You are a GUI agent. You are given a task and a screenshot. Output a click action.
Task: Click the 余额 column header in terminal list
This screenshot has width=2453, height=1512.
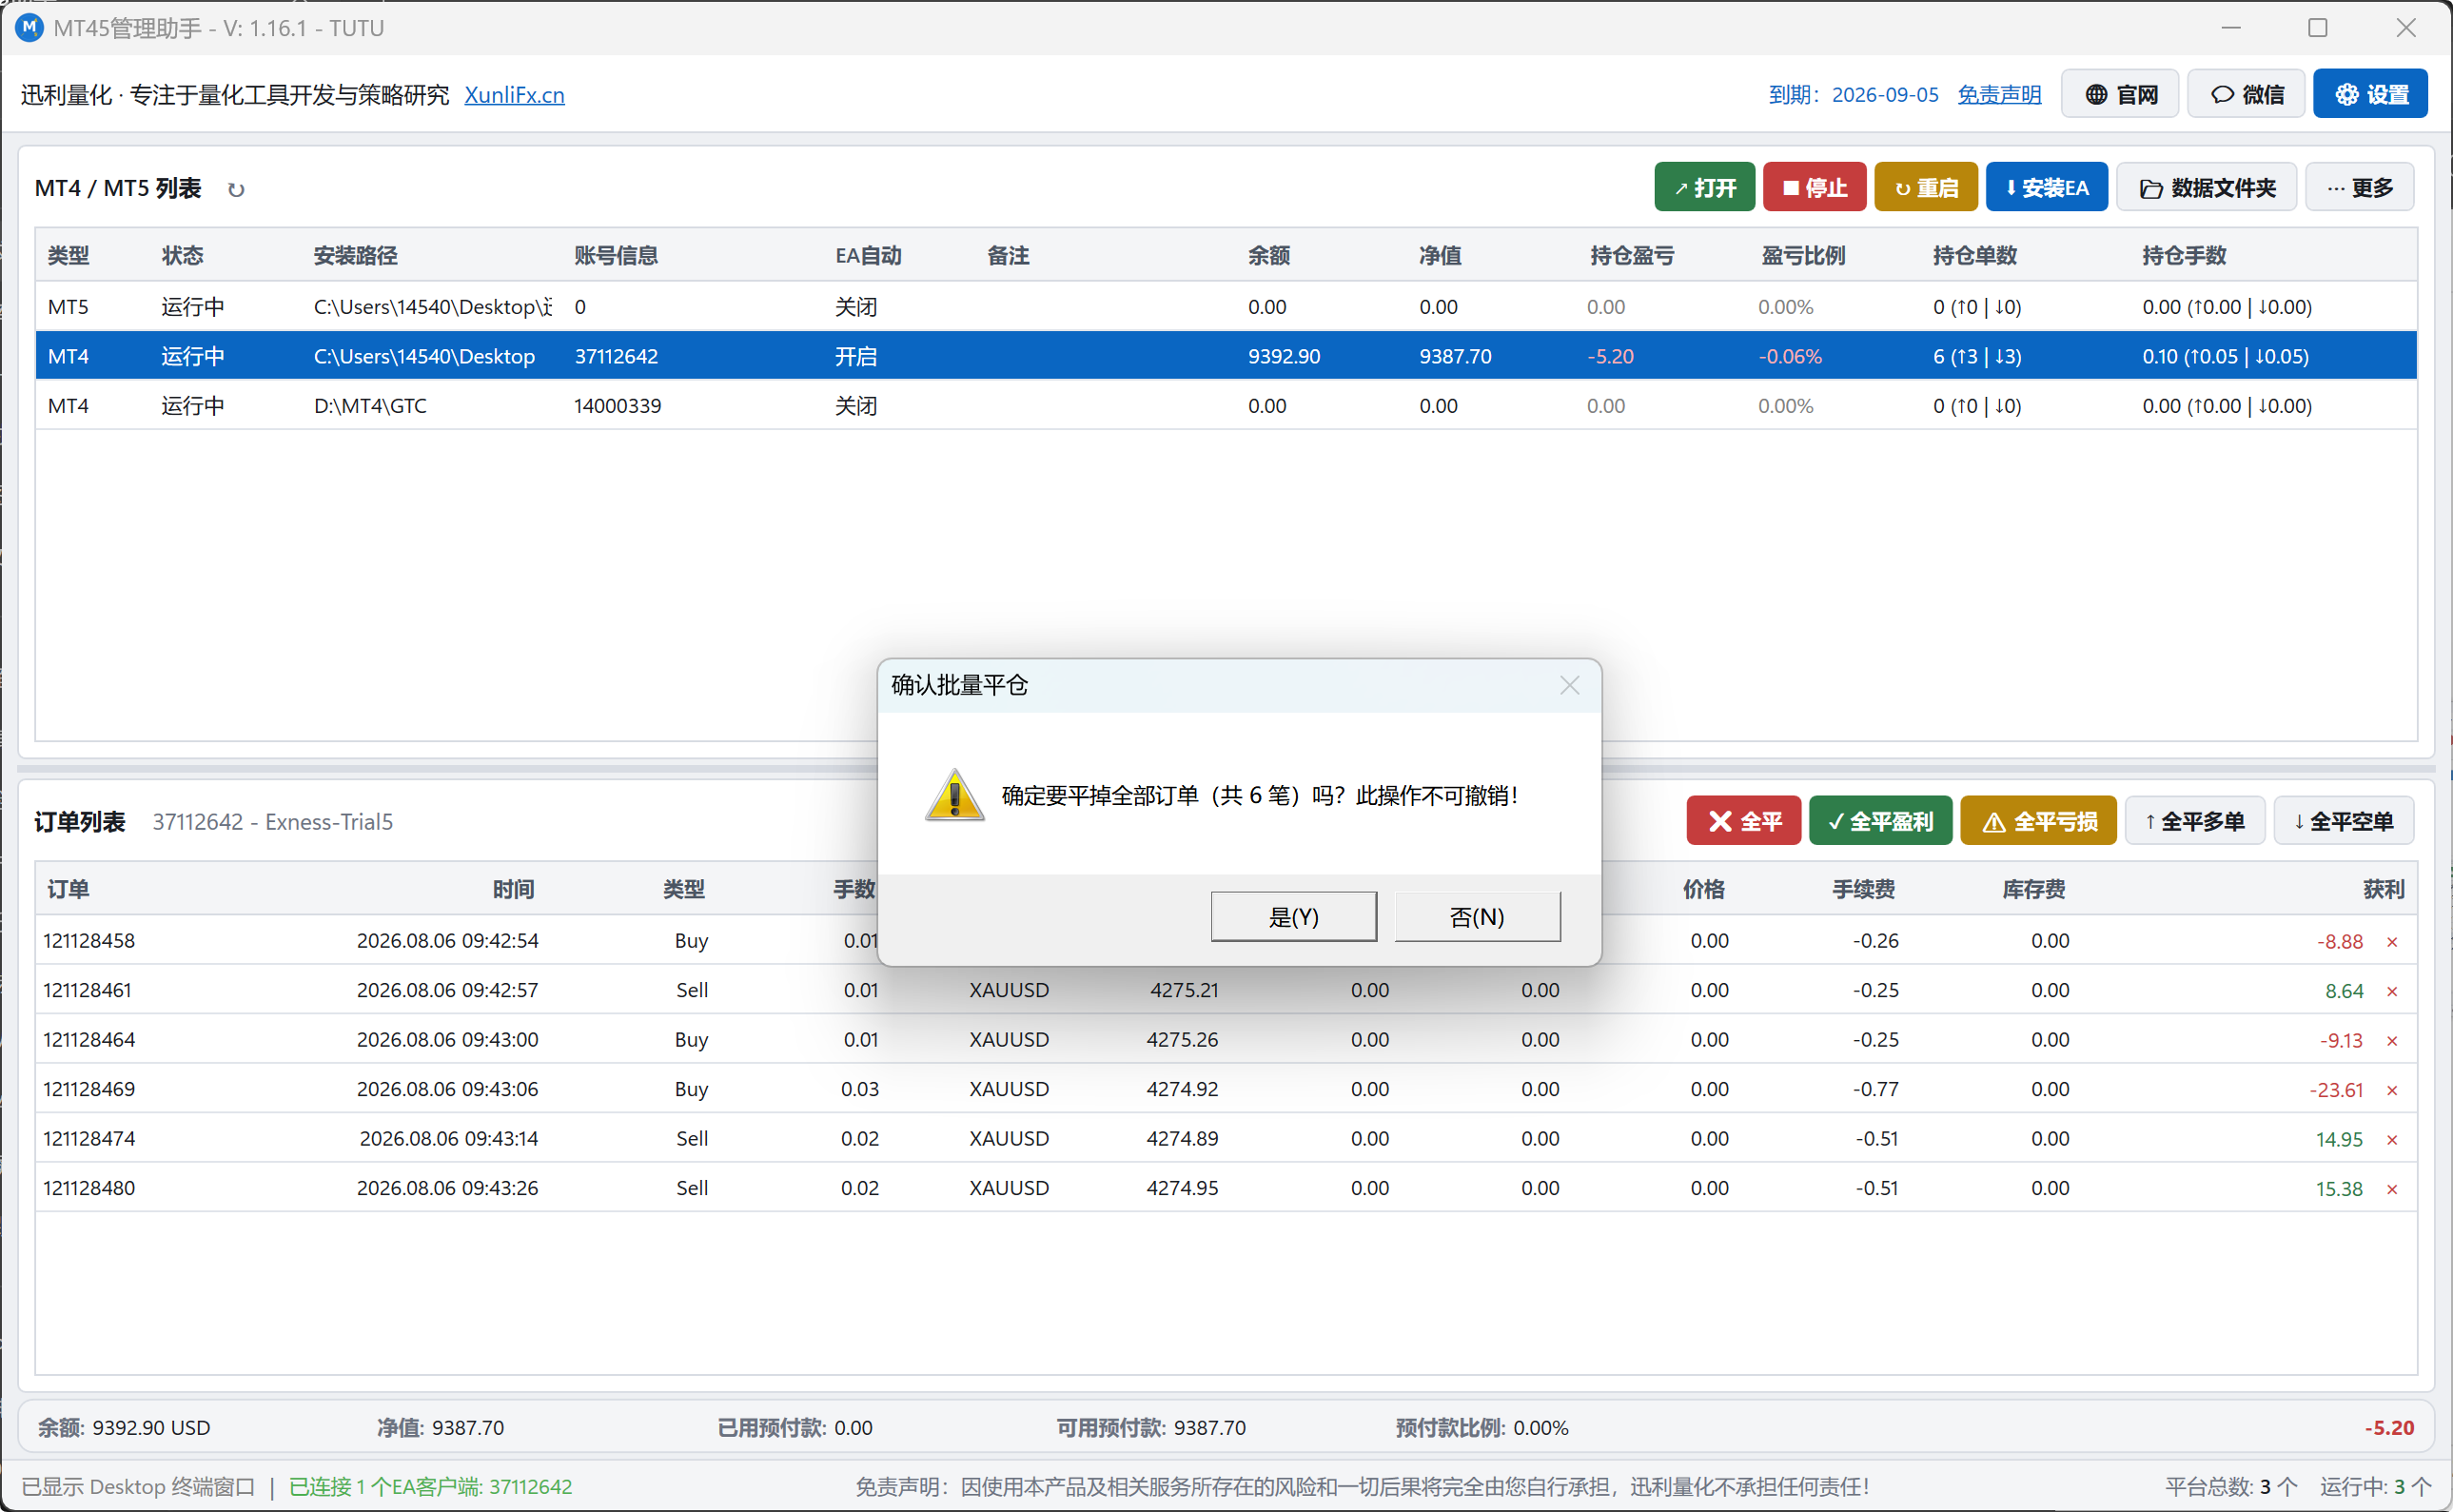(1268, 256)
